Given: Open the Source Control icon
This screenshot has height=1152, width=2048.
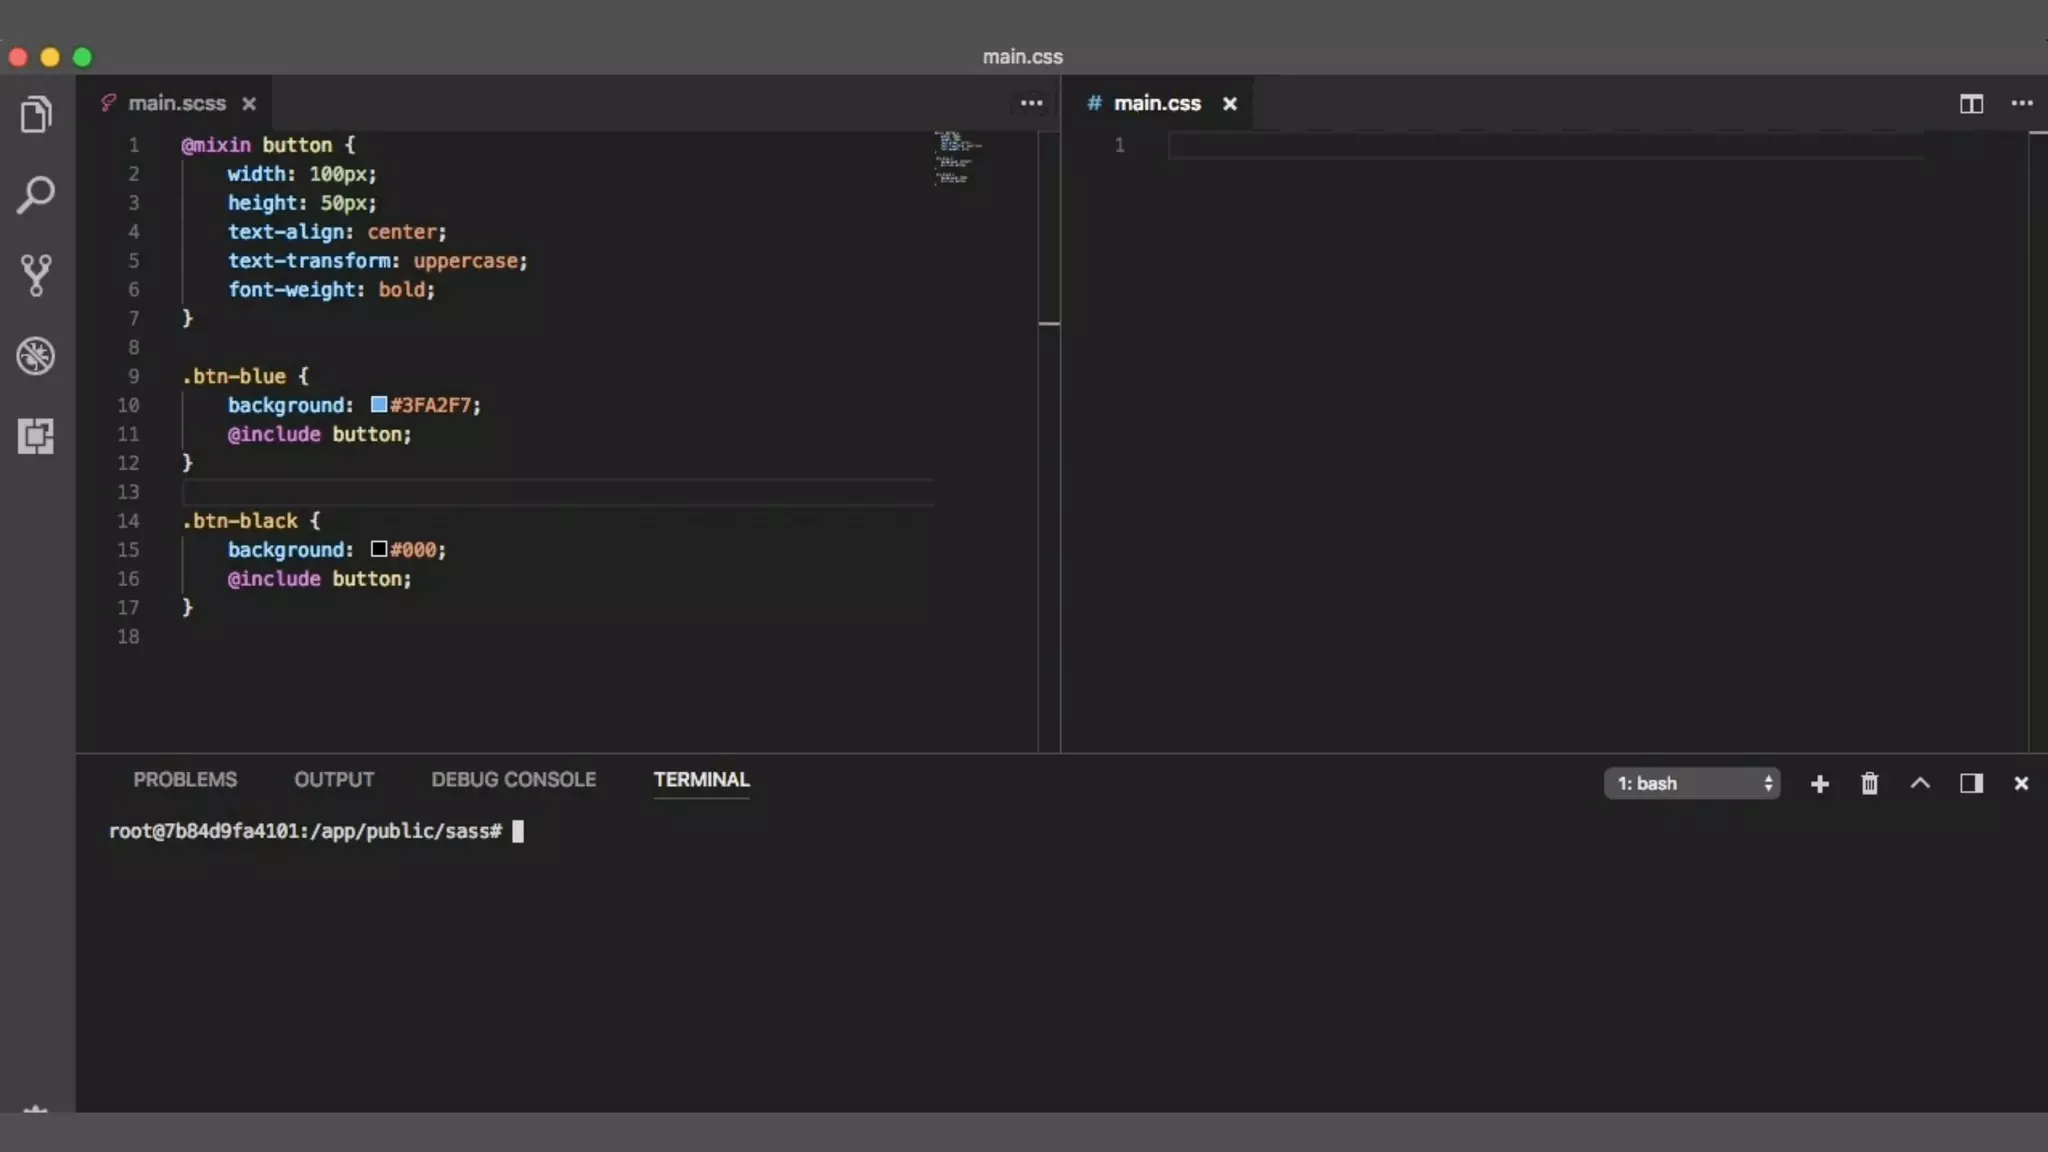Looking at the screenshot, I should tap(36, 275).
